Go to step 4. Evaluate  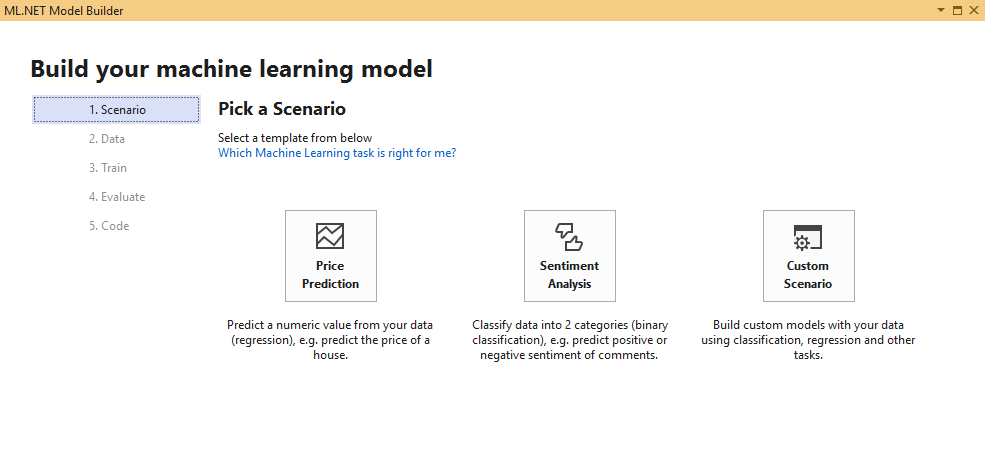pyautogui.click(x=117, y=197)
